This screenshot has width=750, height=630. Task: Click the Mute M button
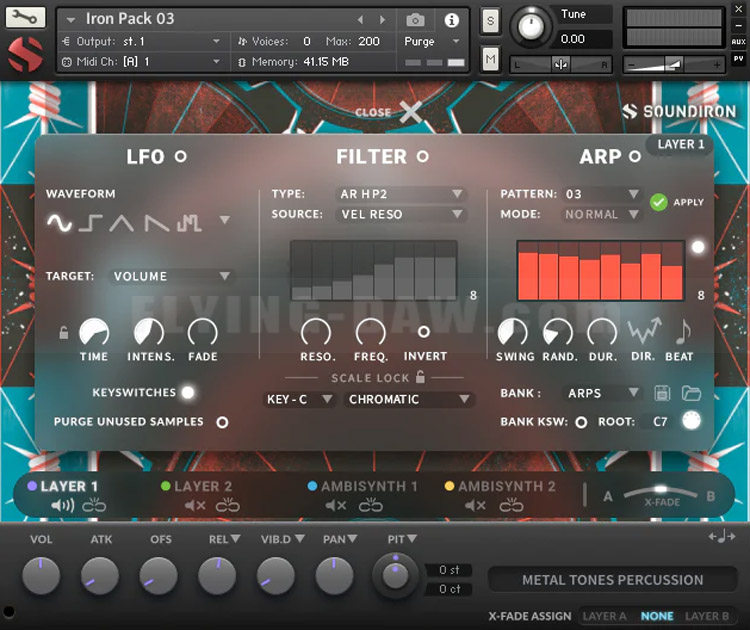(x=490, y=59)
